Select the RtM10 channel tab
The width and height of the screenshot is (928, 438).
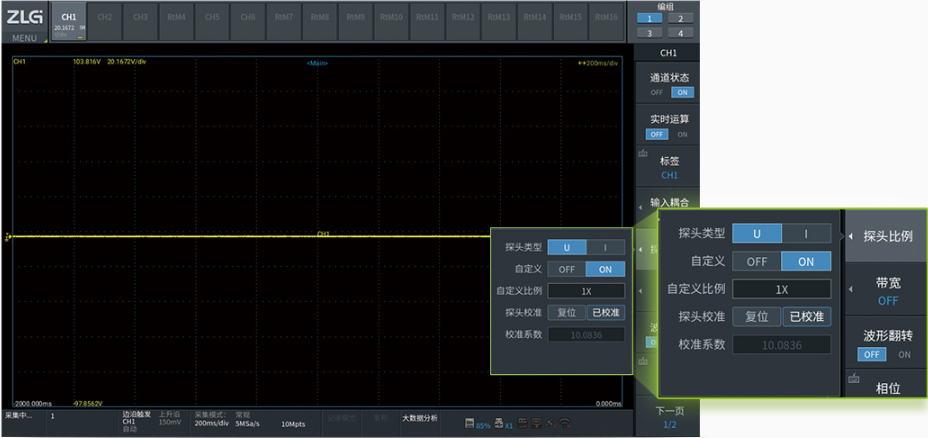392,21
